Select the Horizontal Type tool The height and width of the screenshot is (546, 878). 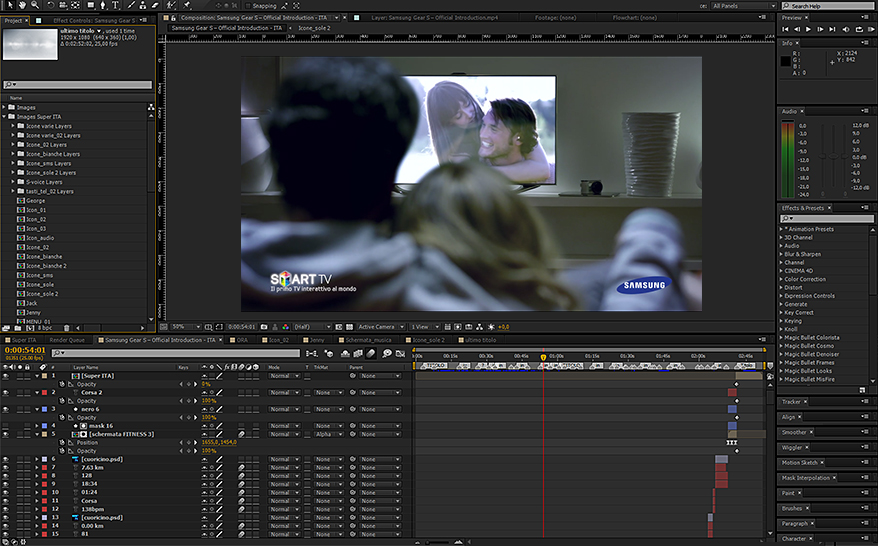(x=115, y=5)
